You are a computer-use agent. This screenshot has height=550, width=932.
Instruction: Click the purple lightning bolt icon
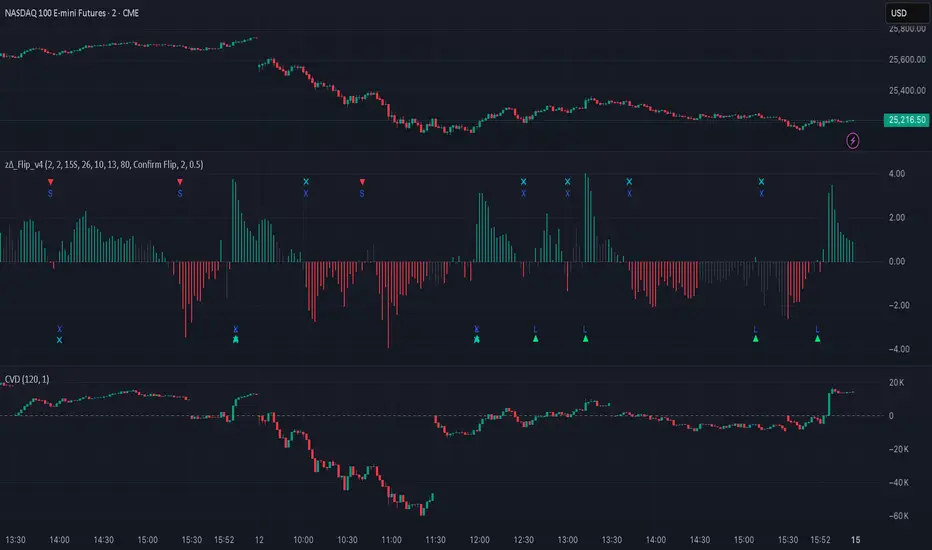[x=852, y=141]
